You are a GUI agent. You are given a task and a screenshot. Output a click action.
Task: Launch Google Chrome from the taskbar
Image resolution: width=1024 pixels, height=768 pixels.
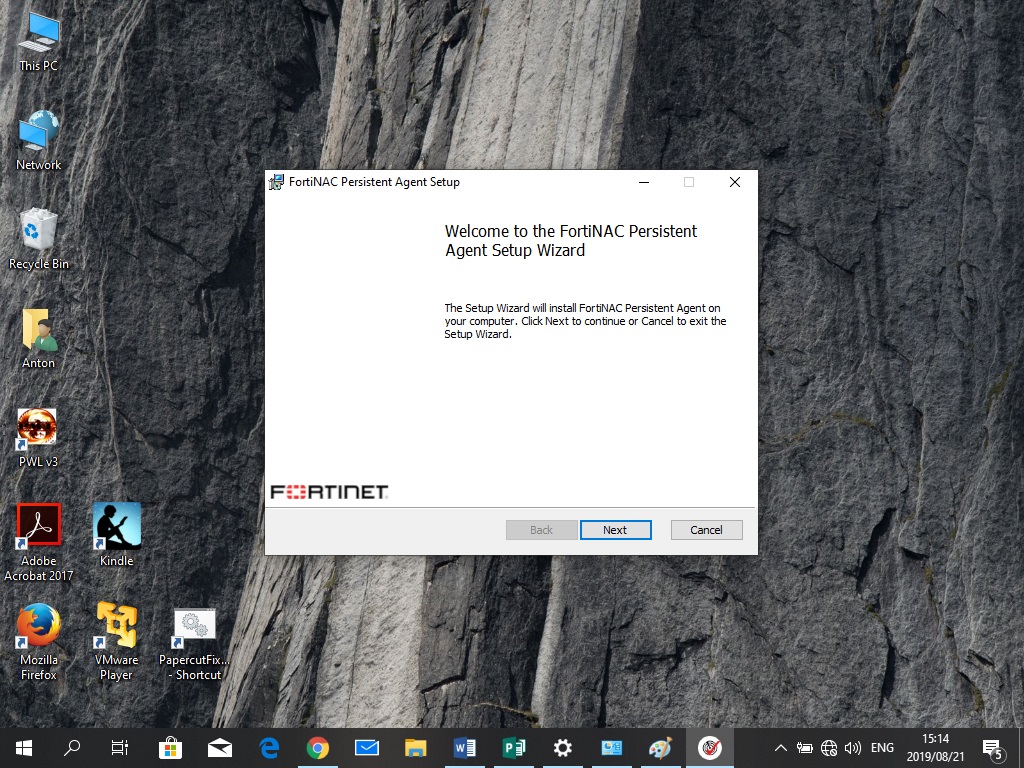(318, 747)
